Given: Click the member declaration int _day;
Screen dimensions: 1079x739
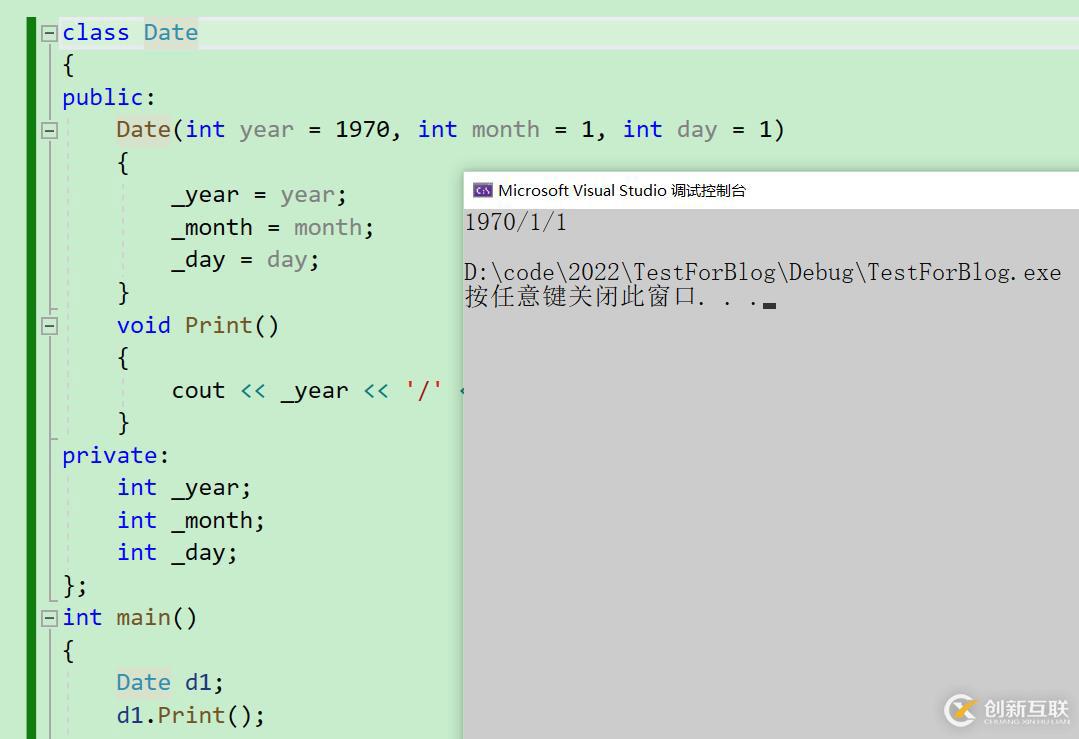Looking at the screenshot, I should point(177,553).
